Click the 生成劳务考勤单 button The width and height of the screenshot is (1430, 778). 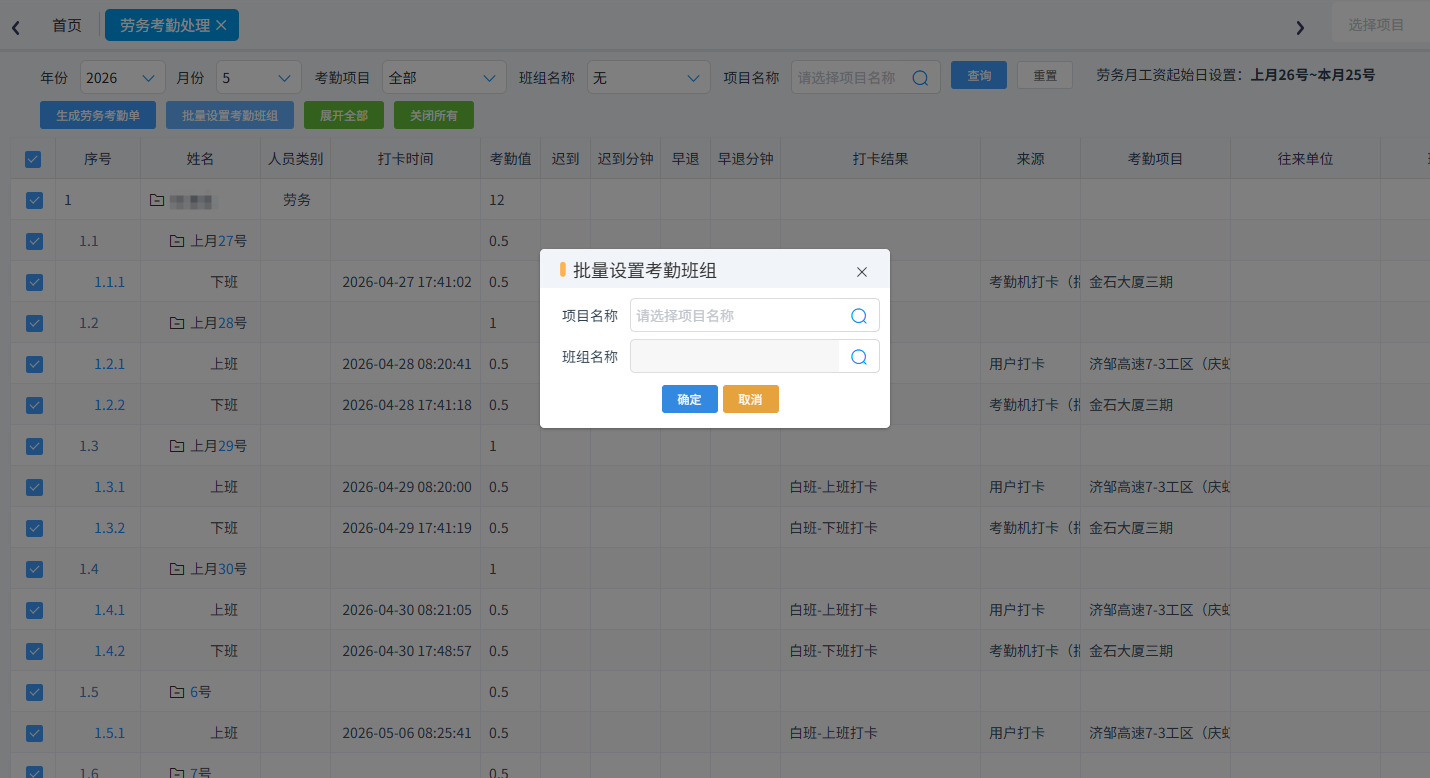click(x=98, y=116)
